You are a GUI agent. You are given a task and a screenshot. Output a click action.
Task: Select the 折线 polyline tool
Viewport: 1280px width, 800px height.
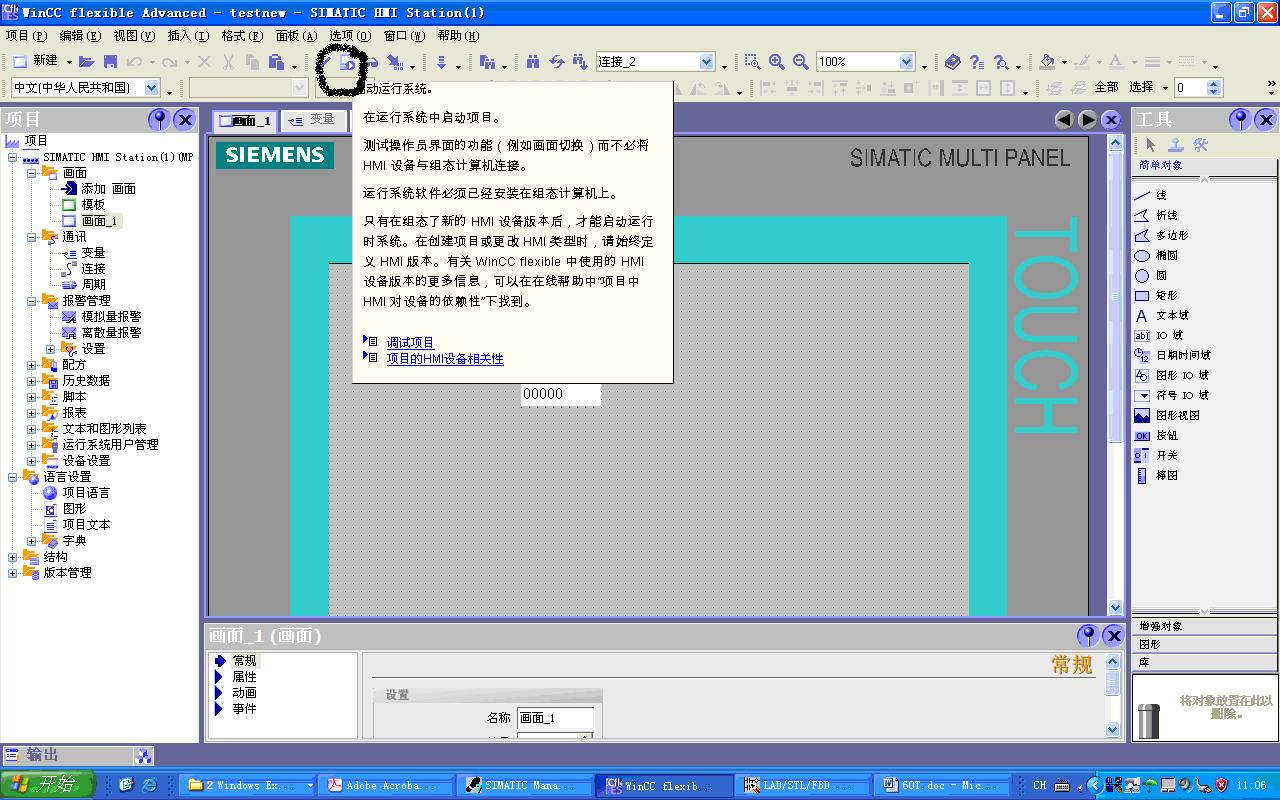click(x=1156, y=215)
